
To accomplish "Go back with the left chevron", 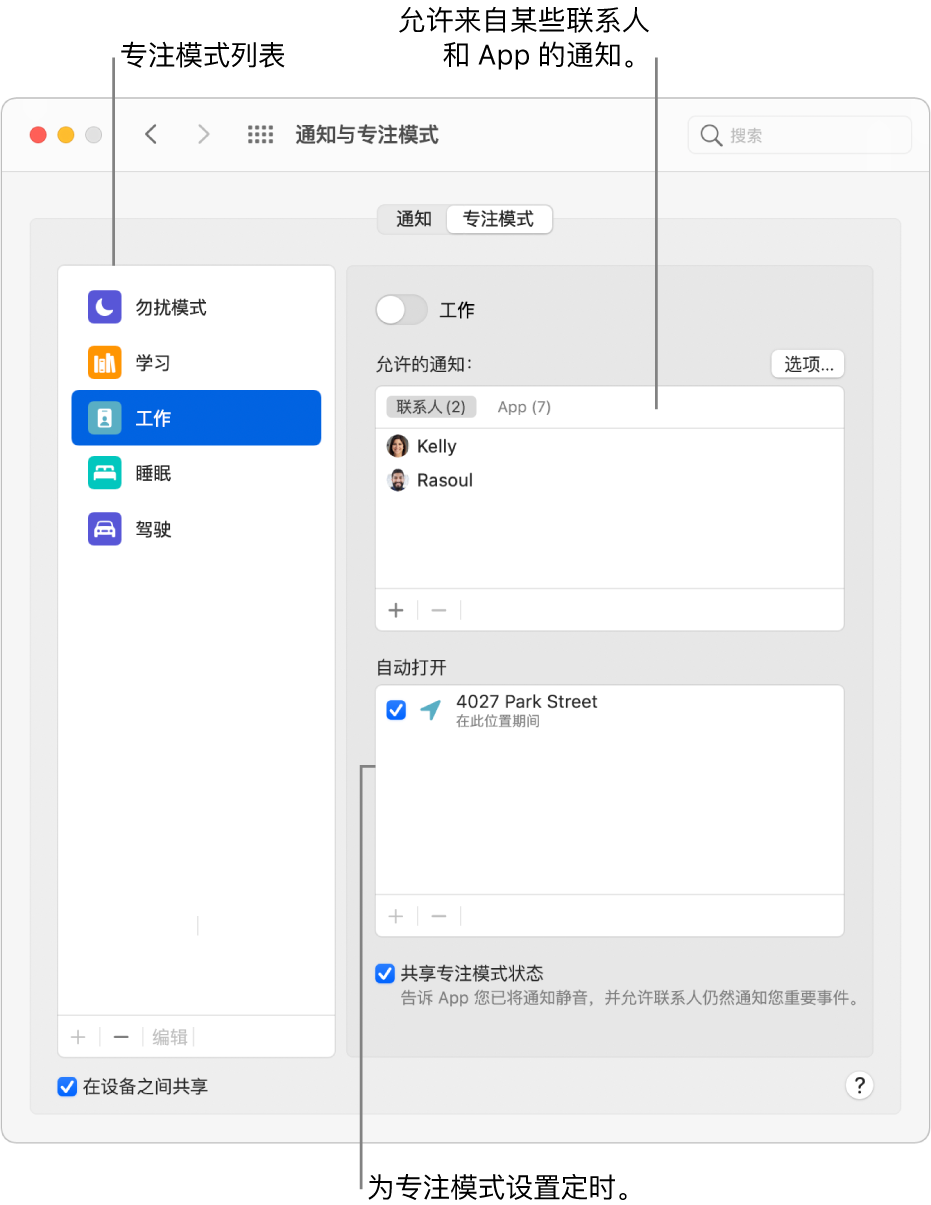I will coord(151,134).
